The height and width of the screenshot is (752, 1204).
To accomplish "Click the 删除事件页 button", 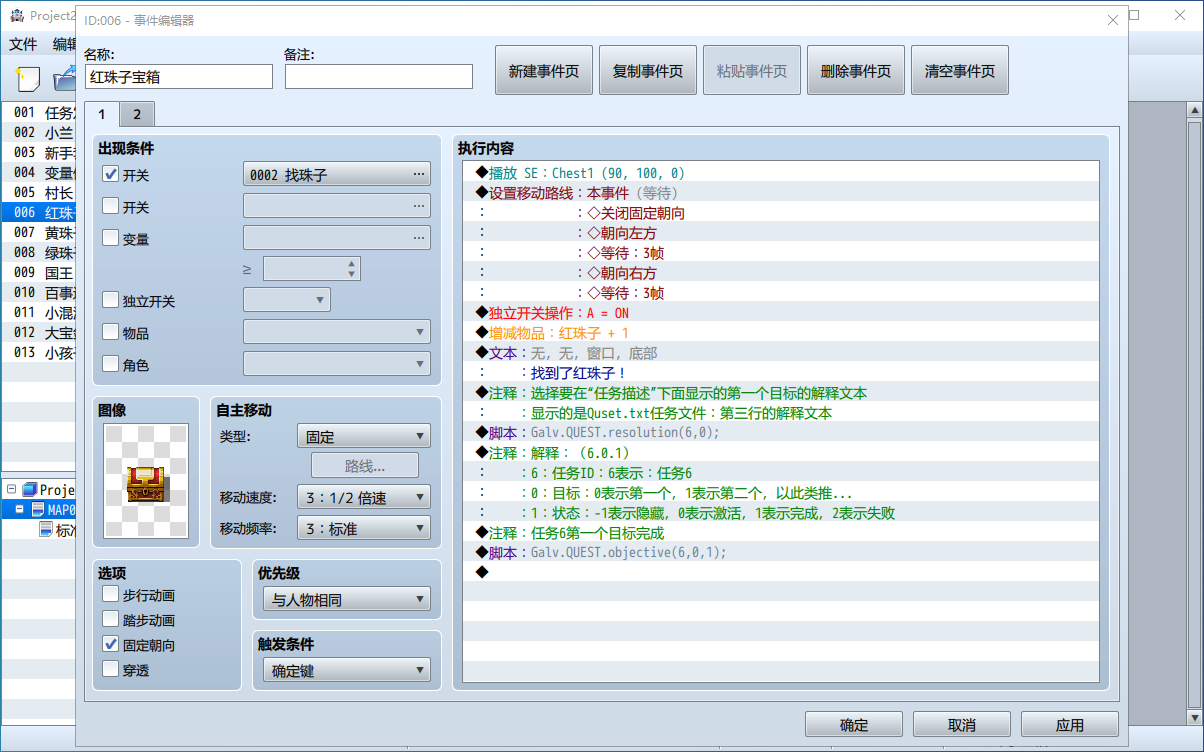I will [x=856, y=71].
